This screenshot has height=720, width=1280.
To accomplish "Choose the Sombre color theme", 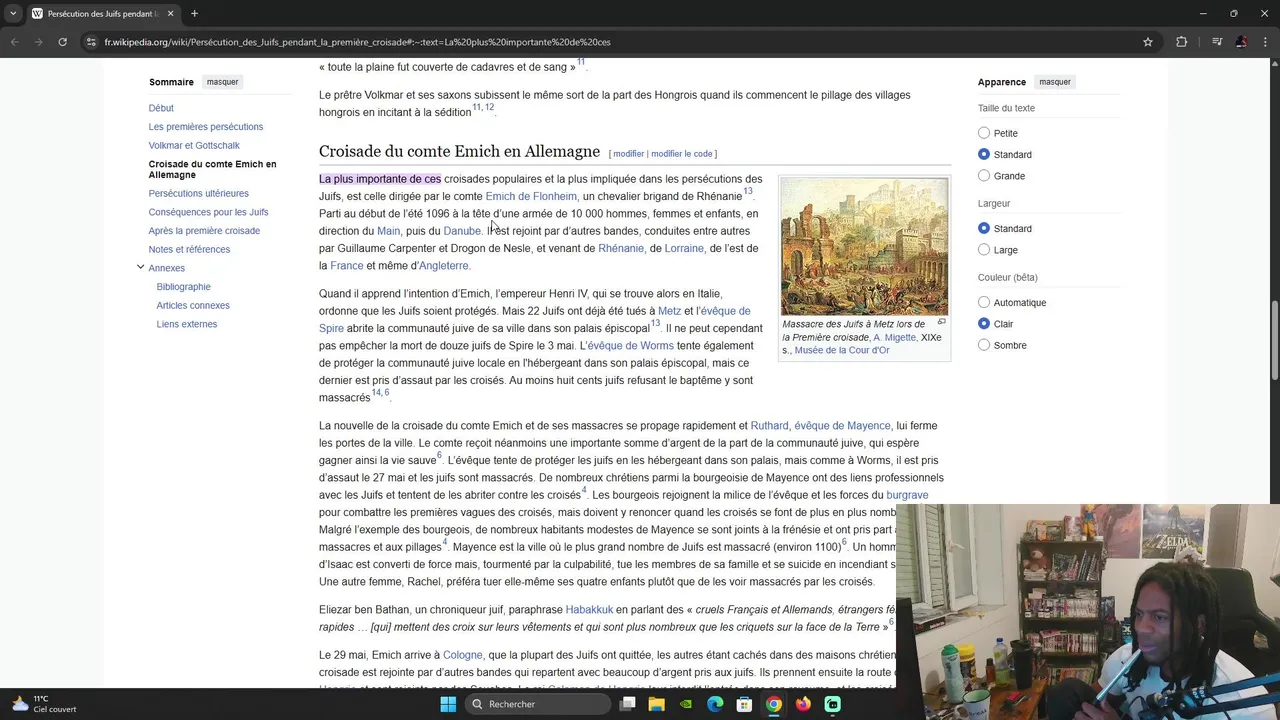I will pos(984,345).
